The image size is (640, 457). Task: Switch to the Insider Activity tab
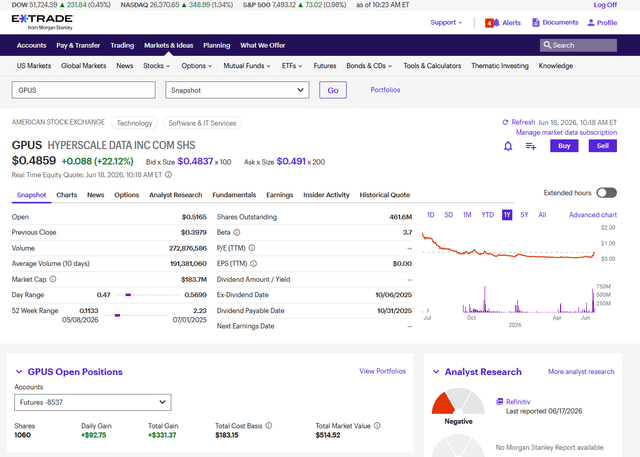coord(326,195)
